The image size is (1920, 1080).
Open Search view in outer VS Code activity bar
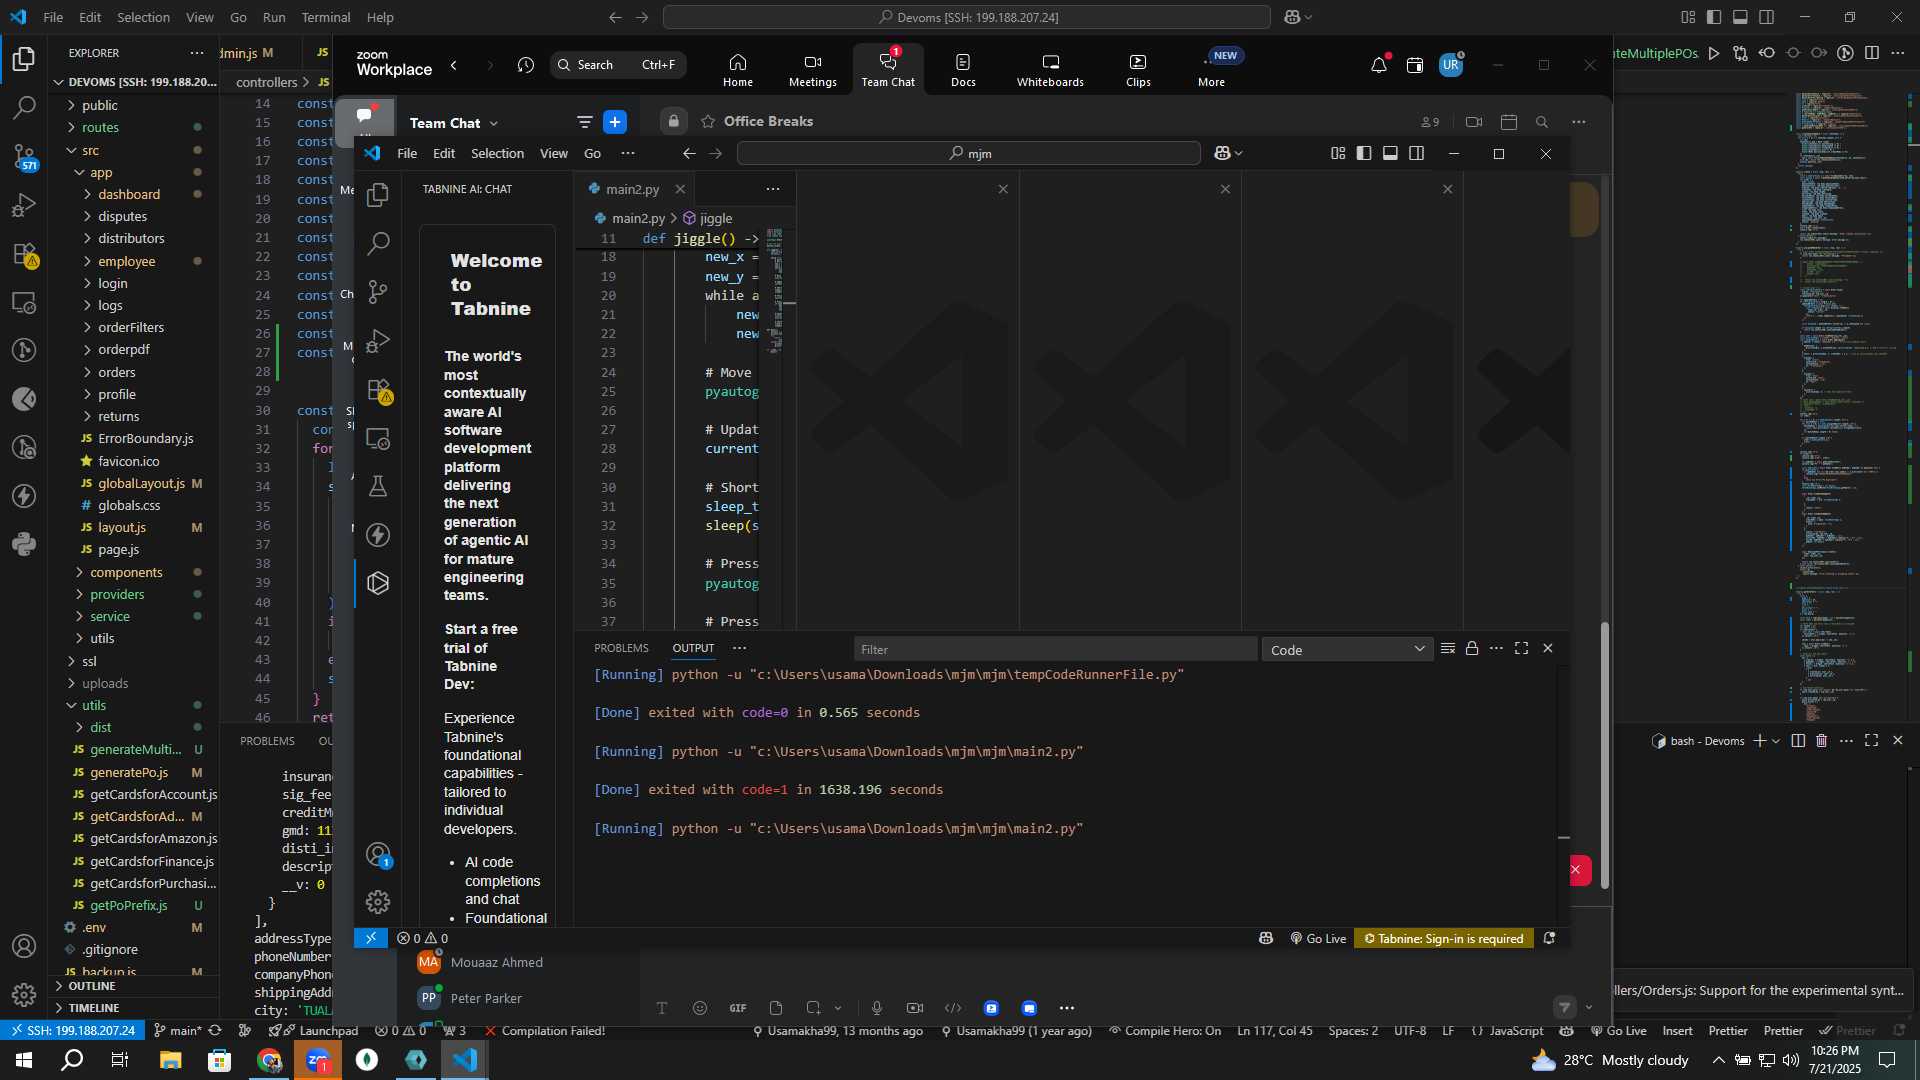coord(24,107)
